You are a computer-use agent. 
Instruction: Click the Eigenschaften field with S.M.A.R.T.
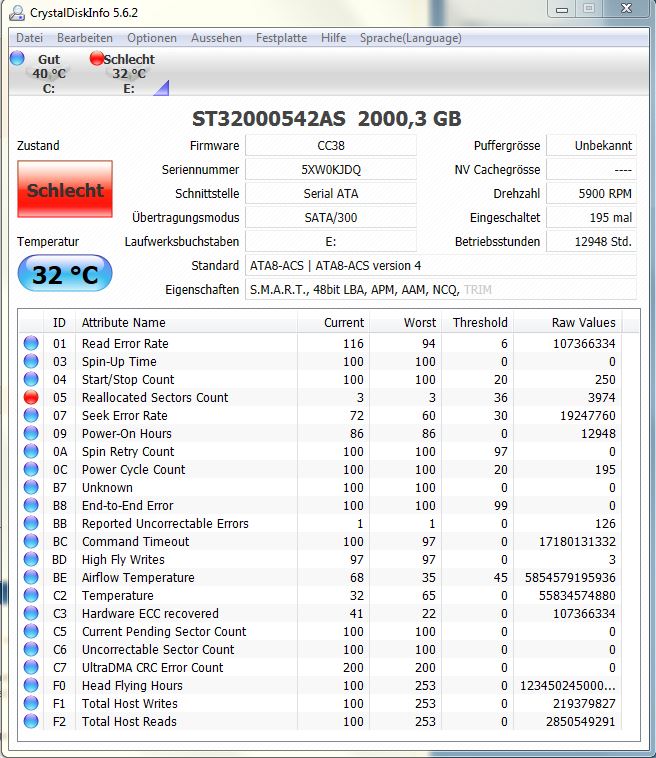click(x=441, y=290)
